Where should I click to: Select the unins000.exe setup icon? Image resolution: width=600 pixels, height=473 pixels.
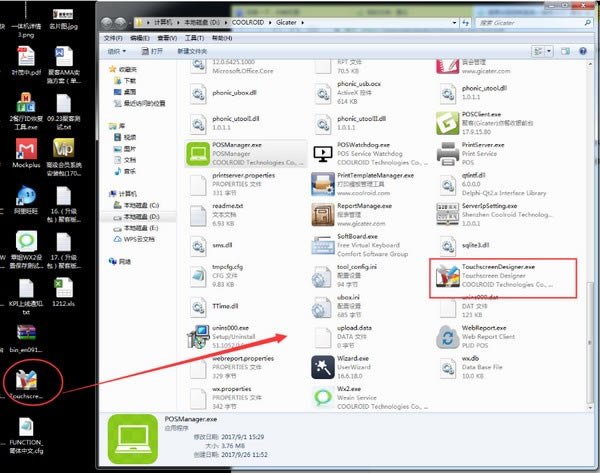pos(198,337)
